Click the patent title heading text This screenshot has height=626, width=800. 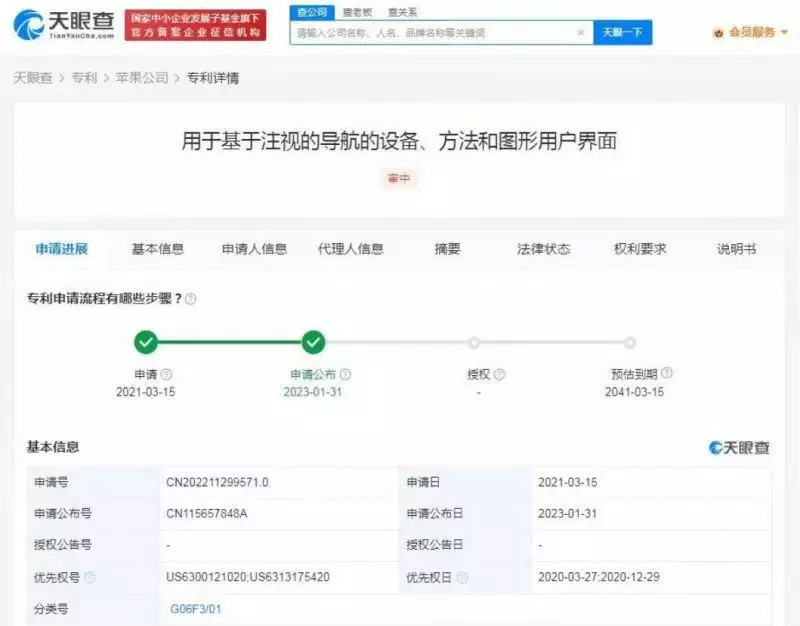pyautogui.click(x=399, y=141)
